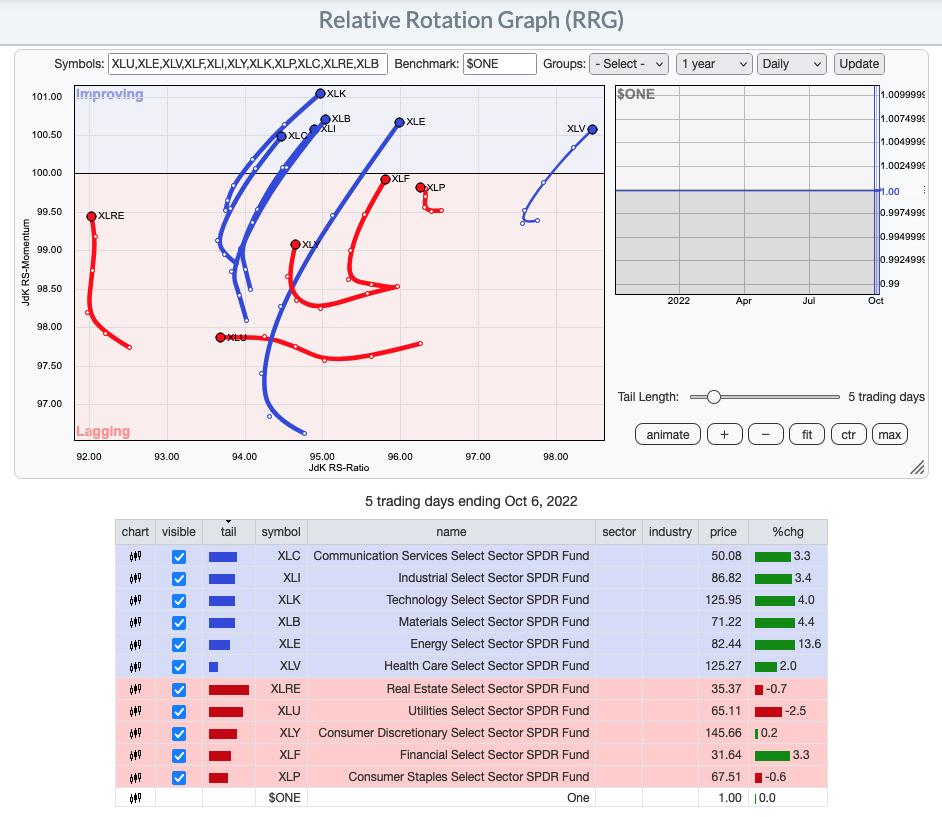Image resolution: width=942 pixels, height=817 pixels.
Task: Sort table by sector column header
Action: pyautogui.click(x=619, y=532)
